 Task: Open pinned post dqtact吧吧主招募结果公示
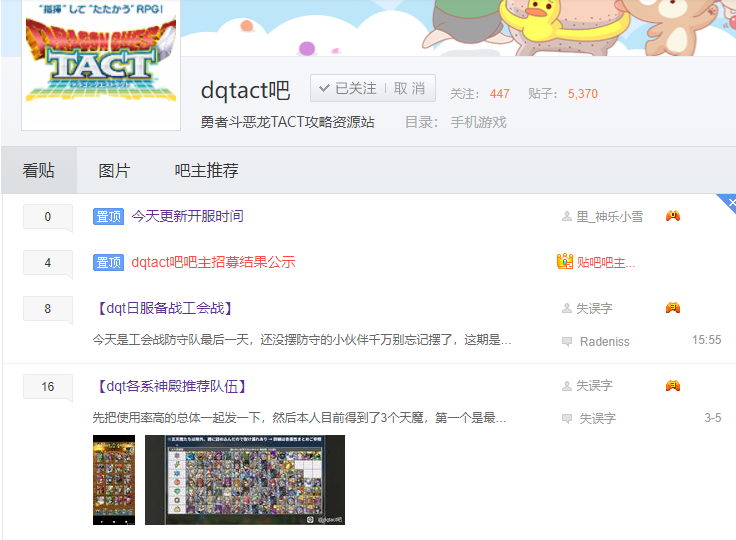pos(213,262)
